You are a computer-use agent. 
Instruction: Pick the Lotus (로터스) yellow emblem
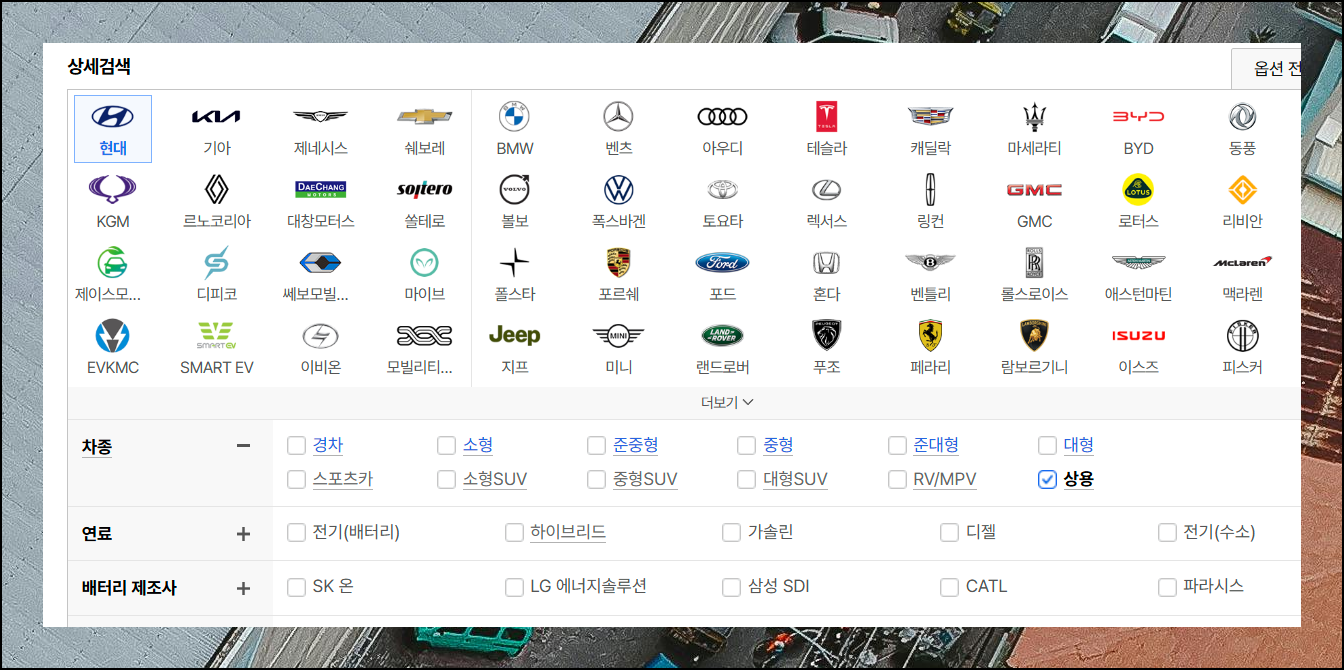(1138, 190)
